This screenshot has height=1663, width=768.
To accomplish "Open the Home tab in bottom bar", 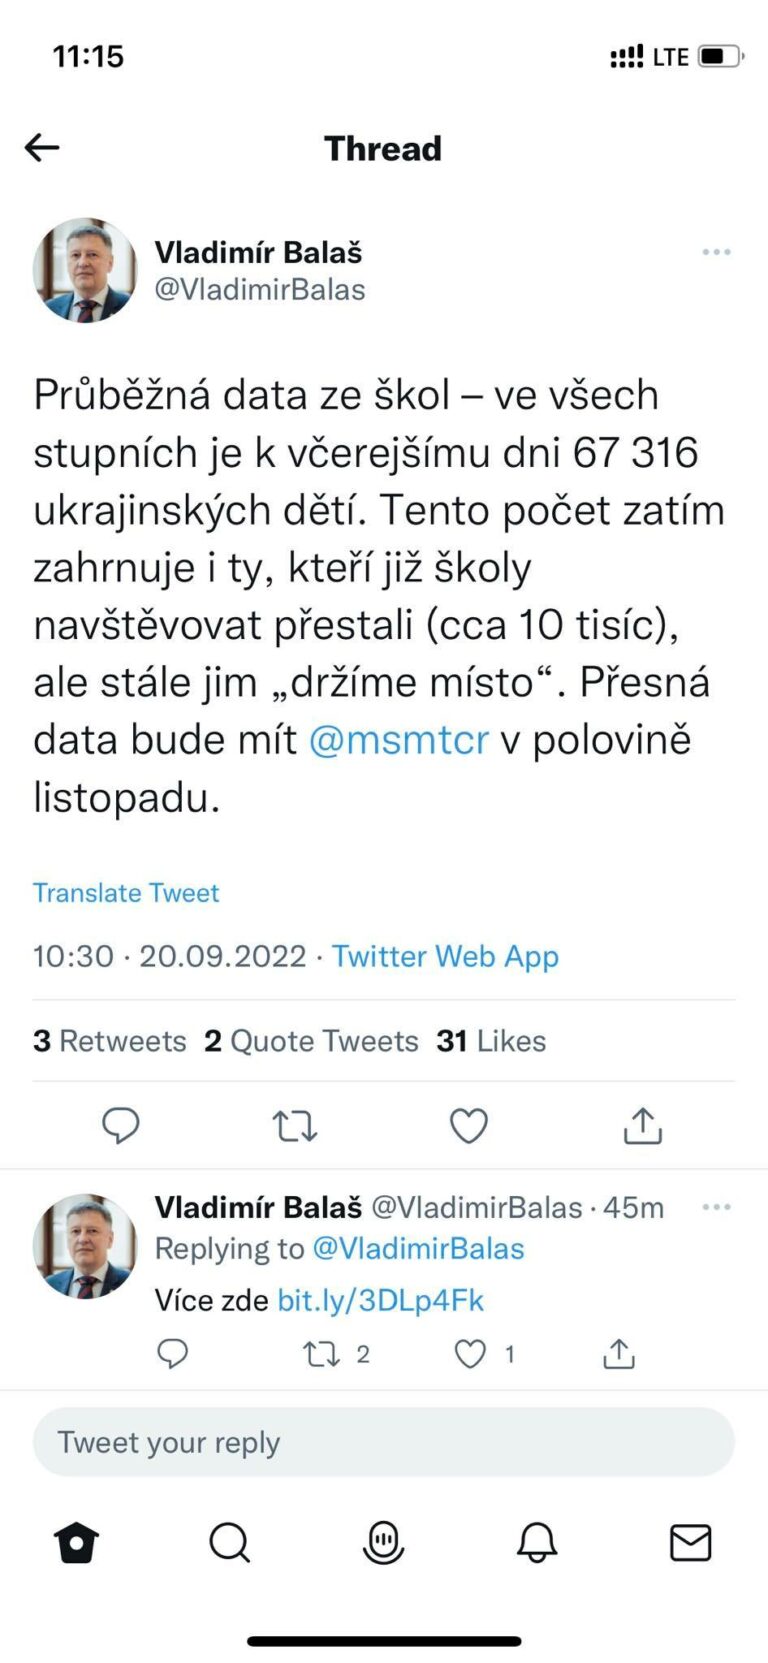I will click(77, 1543).
